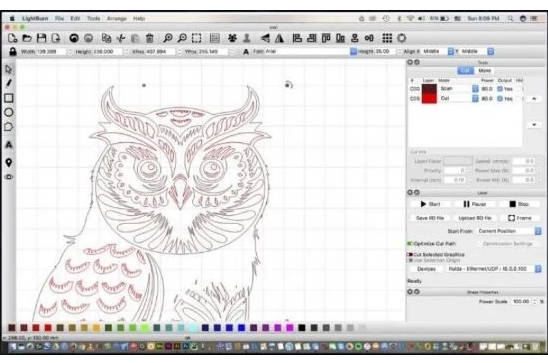Viewport: 548px width, 363px height.
Task: Open the grid array tool
Action: (387, 38)
